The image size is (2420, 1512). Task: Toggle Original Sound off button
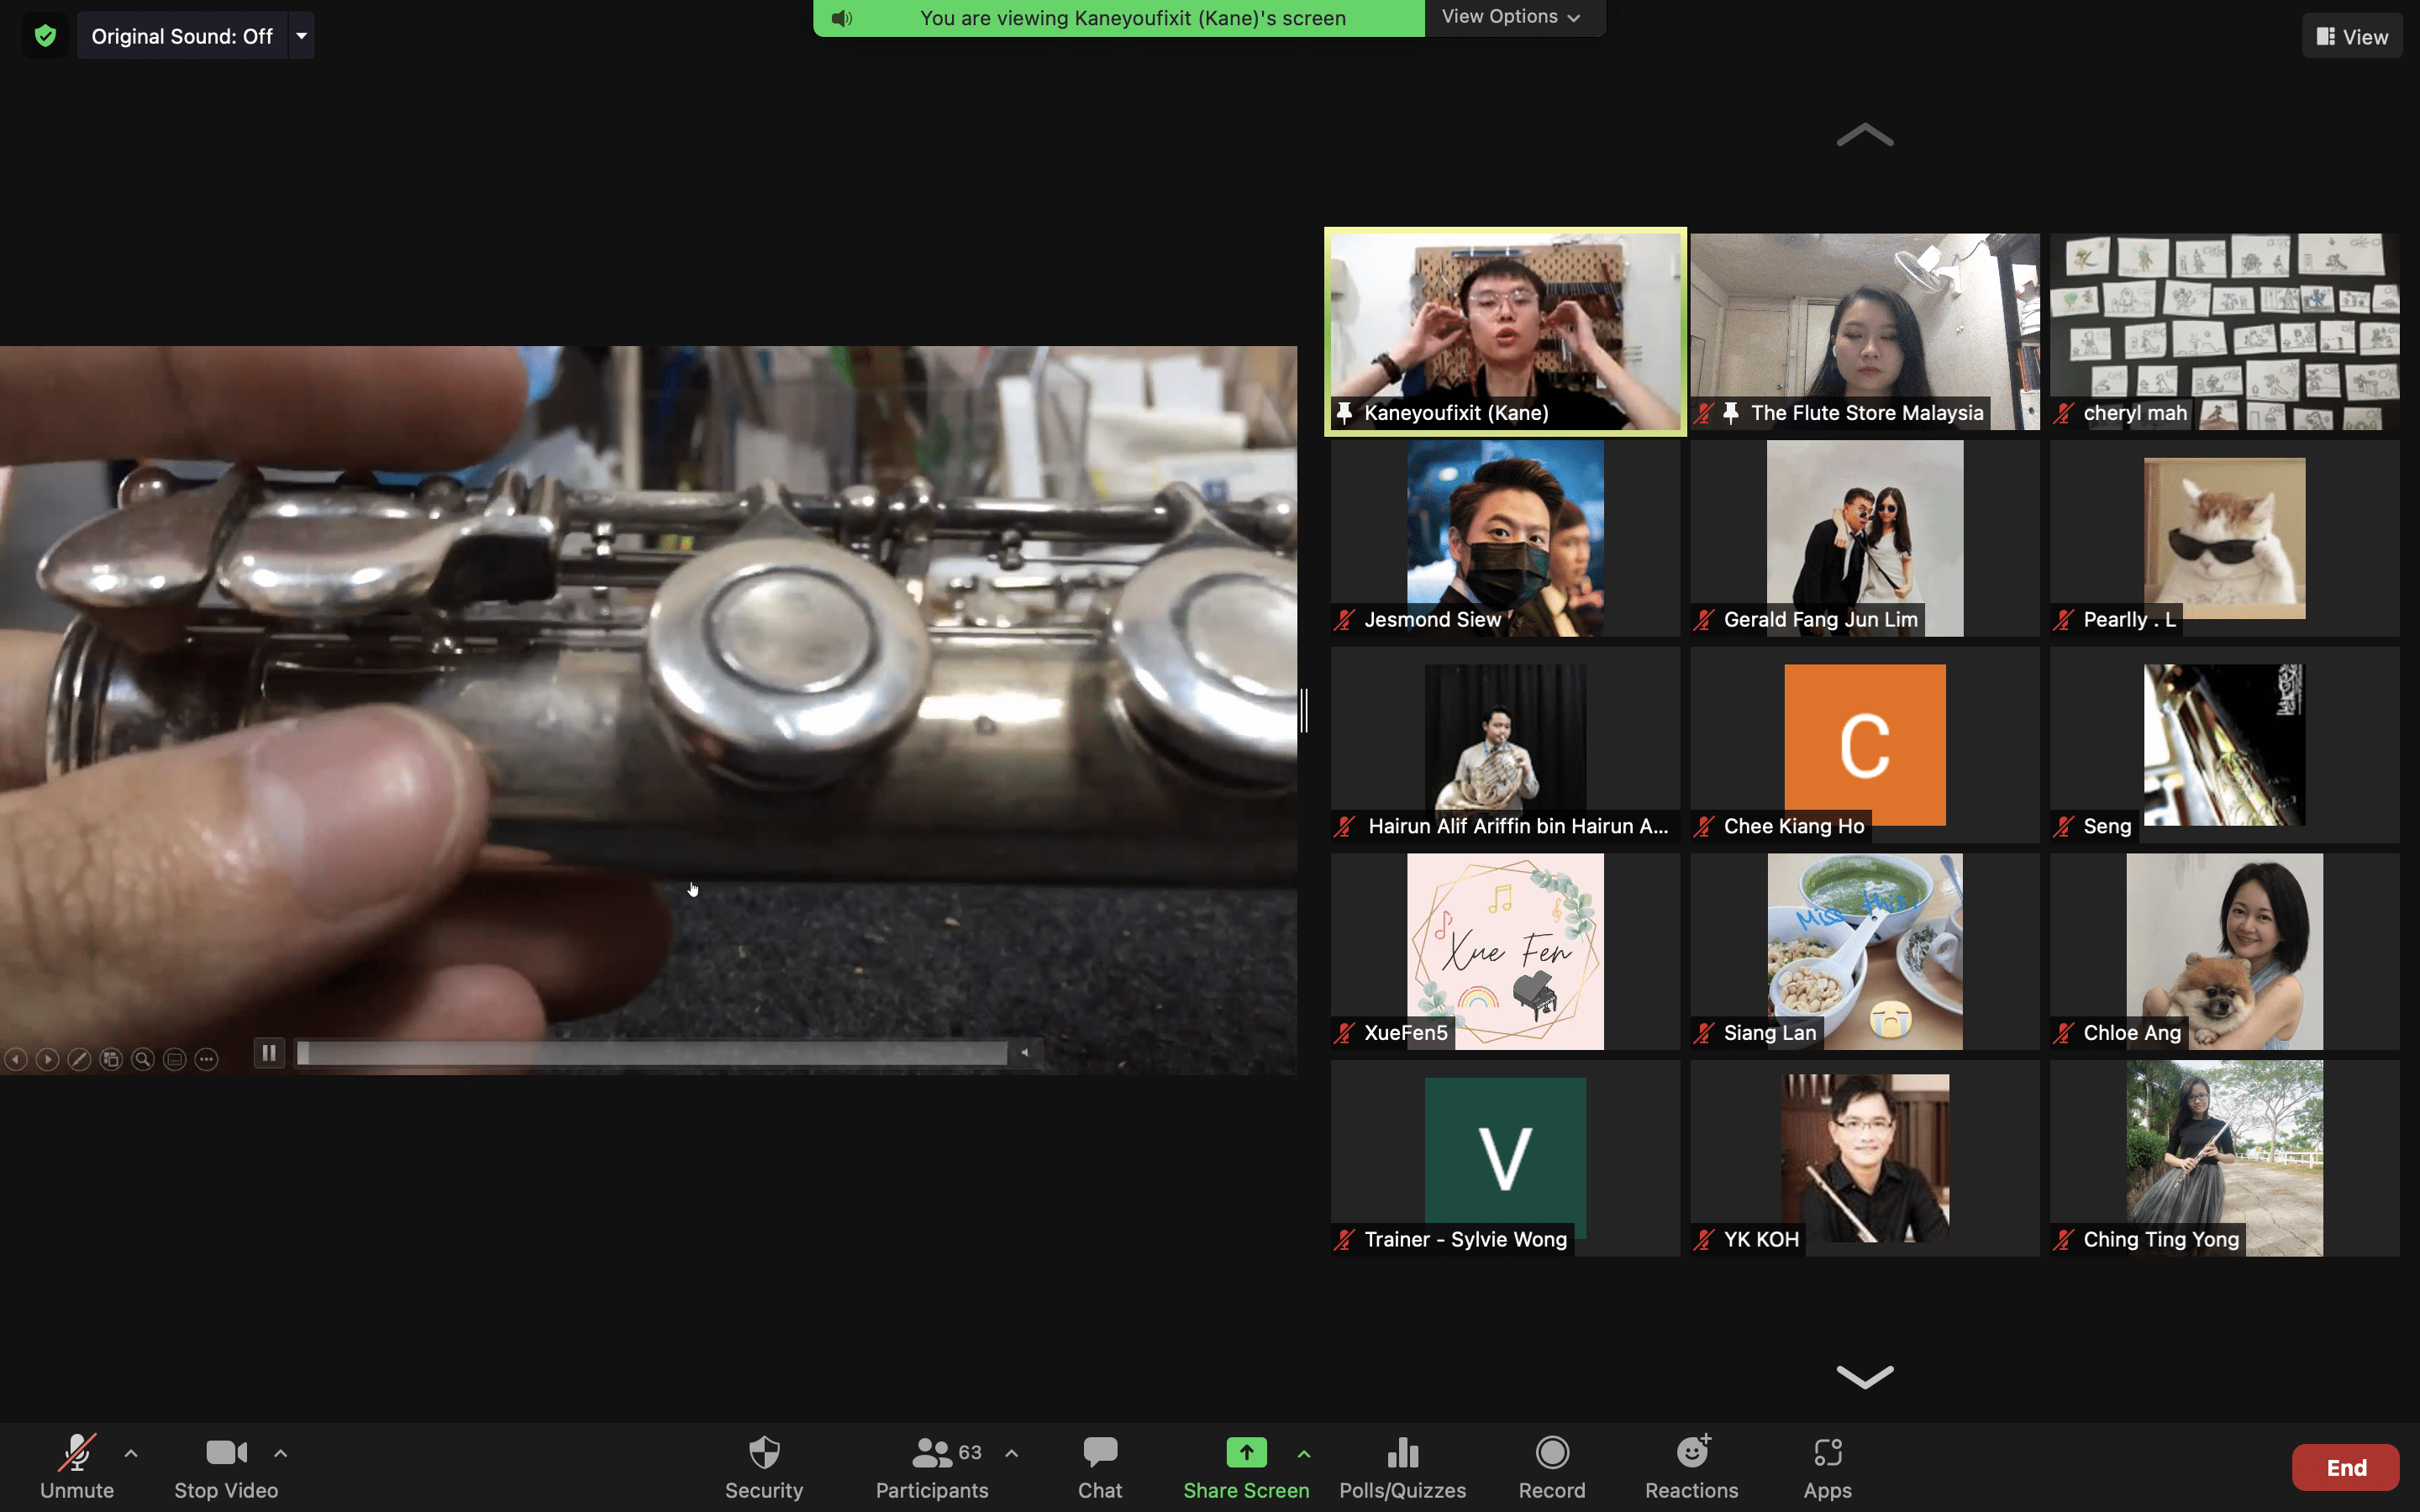tap(182, 36)
